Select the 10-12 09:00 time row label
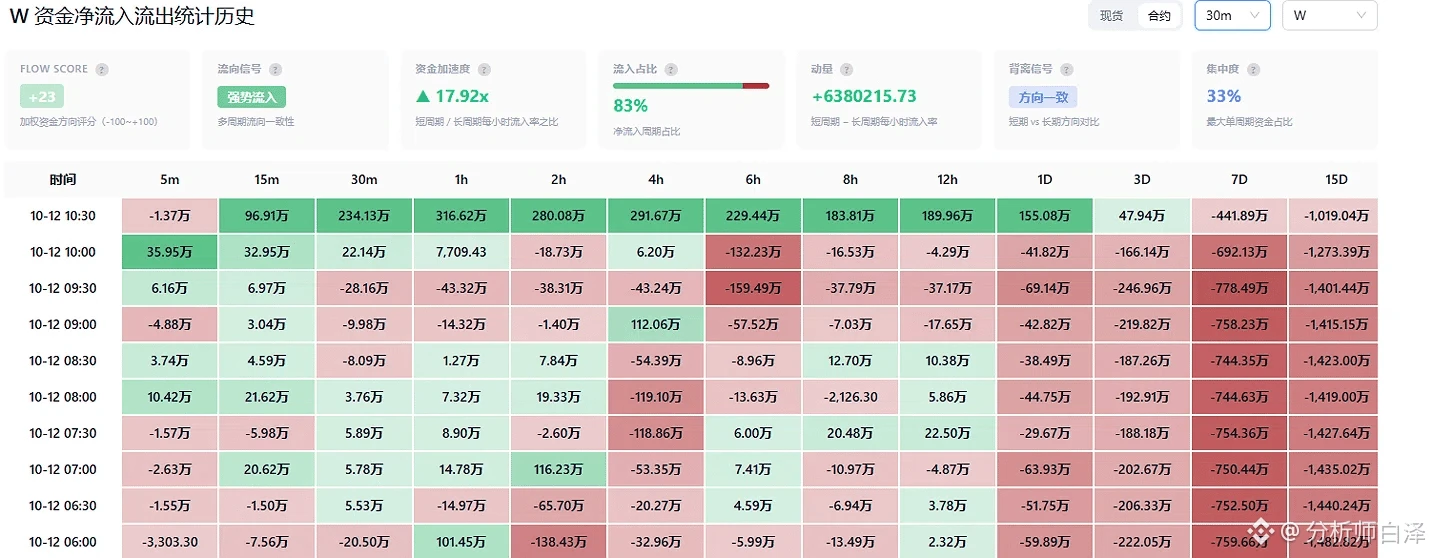 click(63, 324)
